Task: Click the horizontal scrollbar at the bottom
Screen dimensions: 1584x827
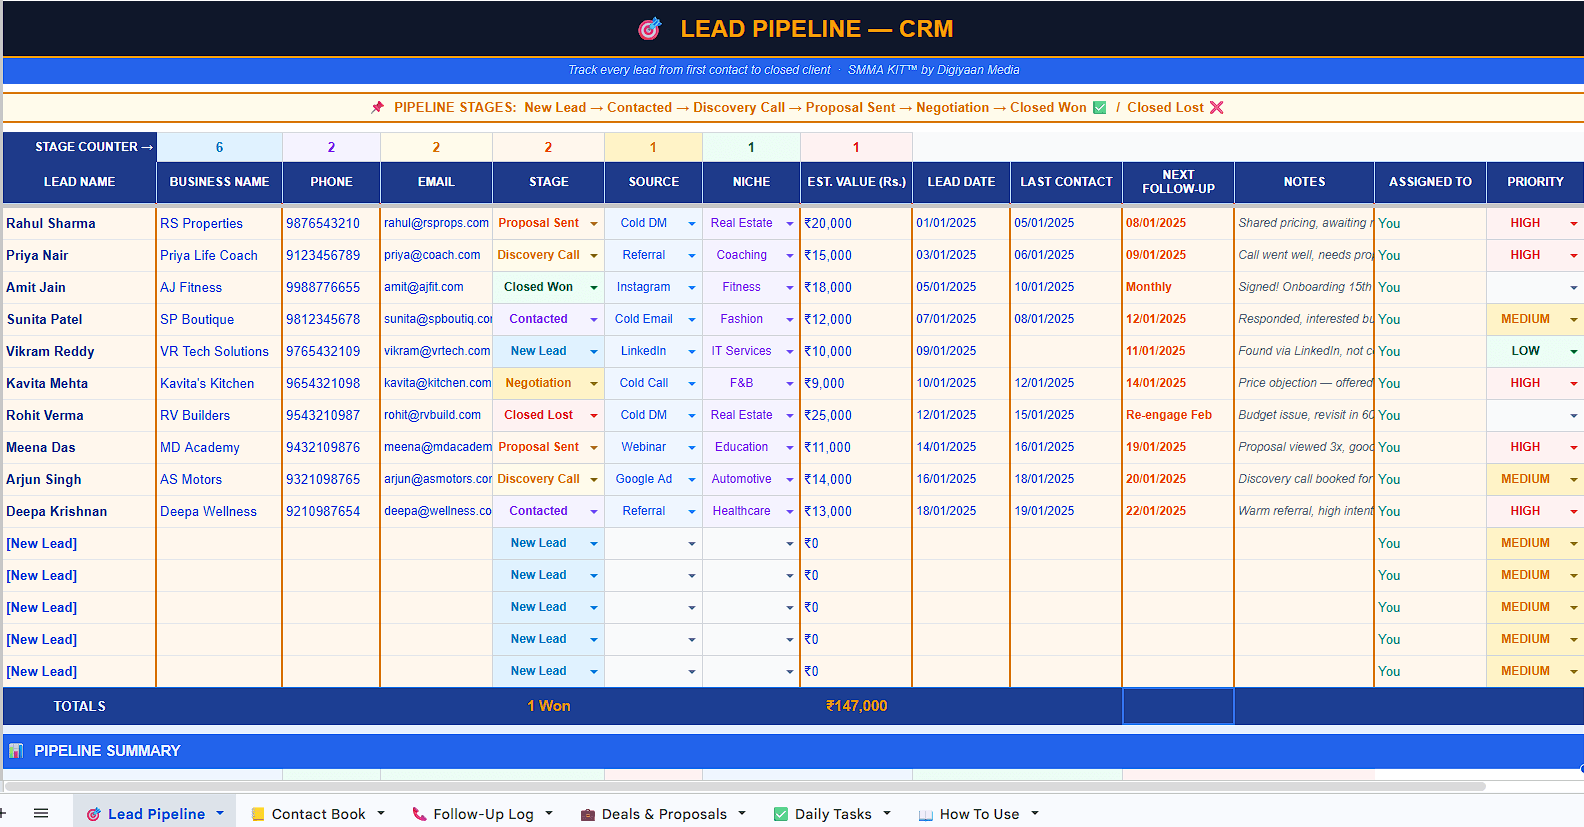Action: point(745,786)
